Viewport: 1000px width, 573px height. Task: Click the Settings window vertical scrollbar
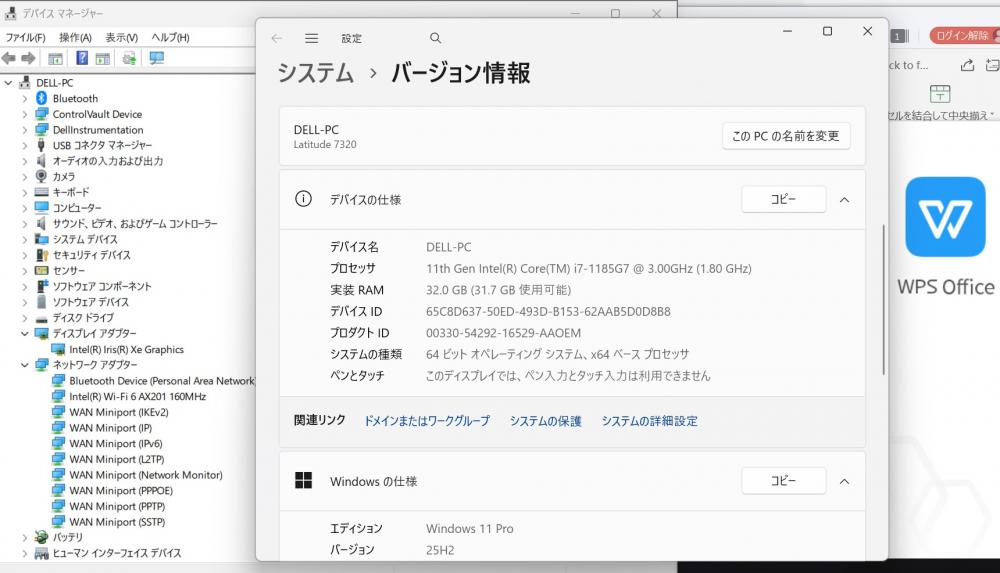883,300
